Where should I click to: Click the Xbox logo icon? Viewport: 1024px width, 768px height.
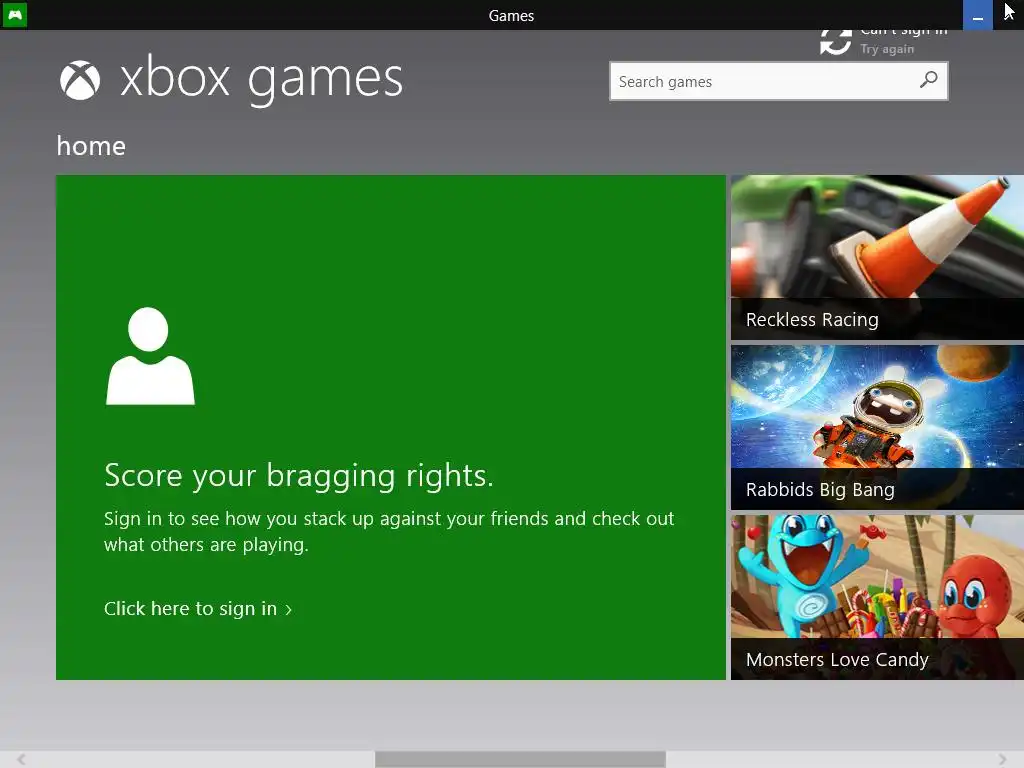tap(80, 80)
